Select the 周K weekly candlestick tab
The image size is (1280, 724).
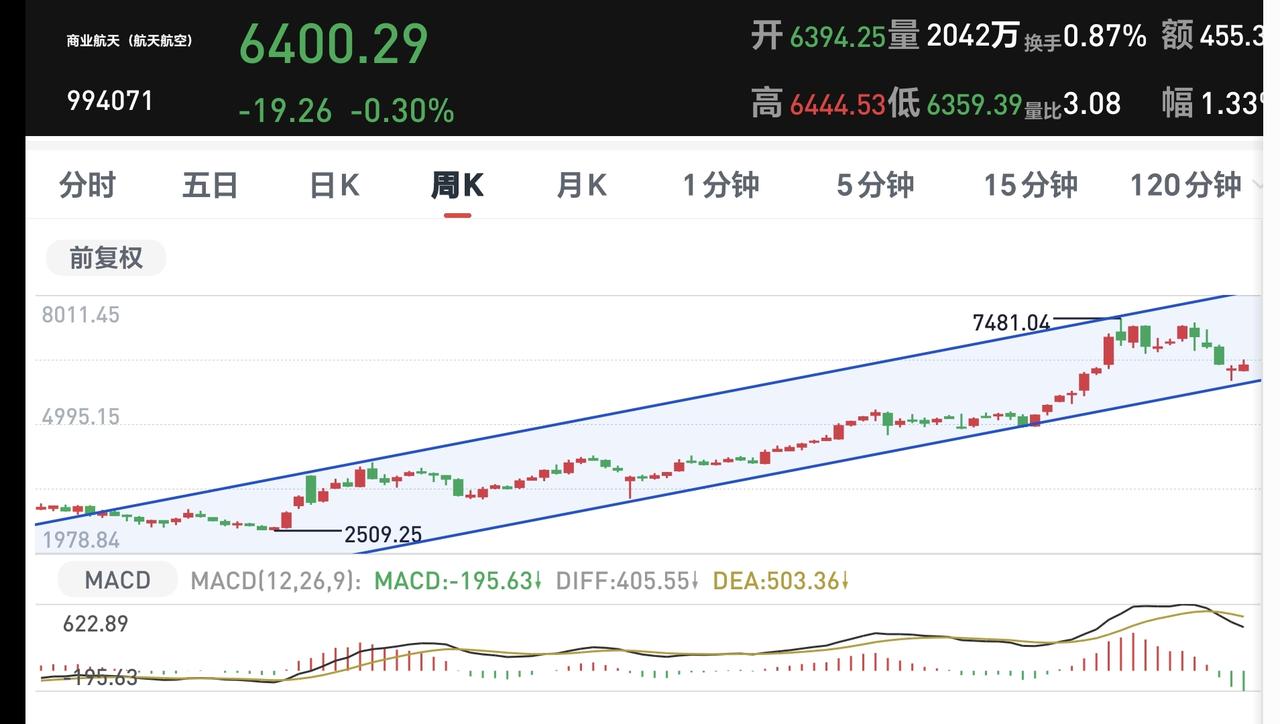coord(457,185)
